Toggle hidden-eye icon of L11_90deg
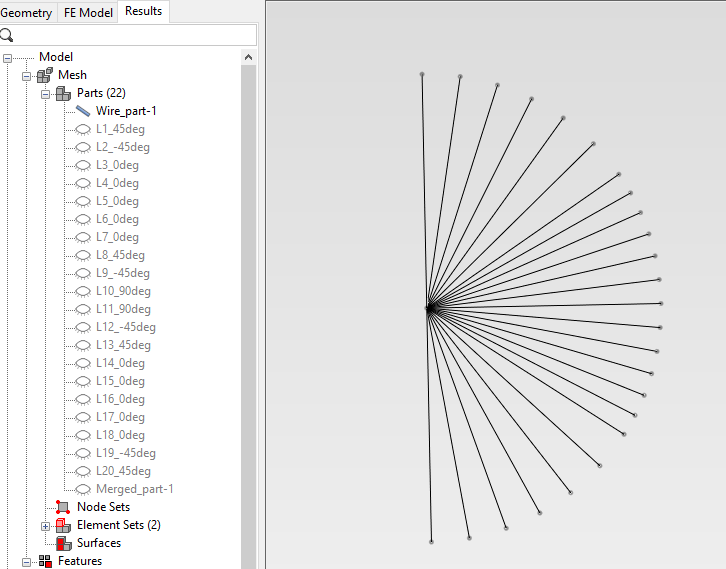726x569 pixels. 83,309
